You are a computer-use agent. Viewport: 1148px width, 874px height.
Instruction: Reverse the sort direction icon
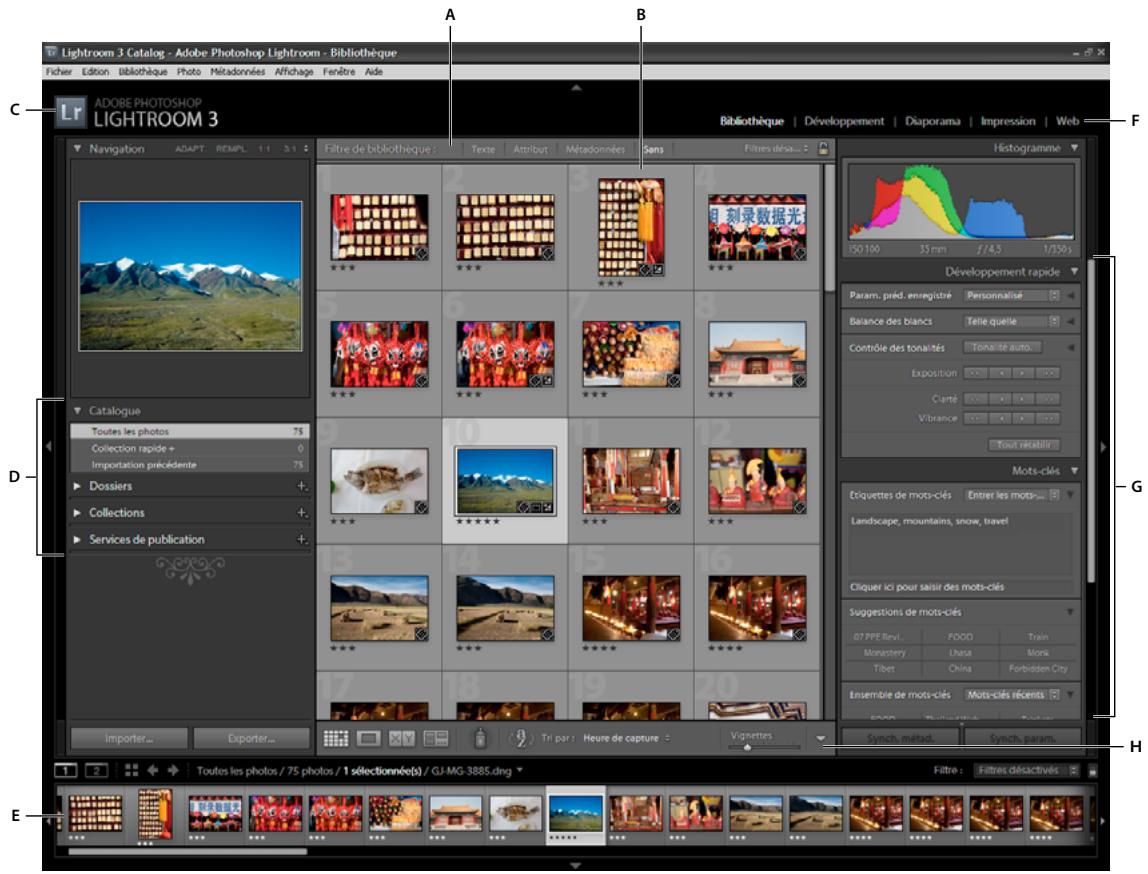[x=520, y=739]
